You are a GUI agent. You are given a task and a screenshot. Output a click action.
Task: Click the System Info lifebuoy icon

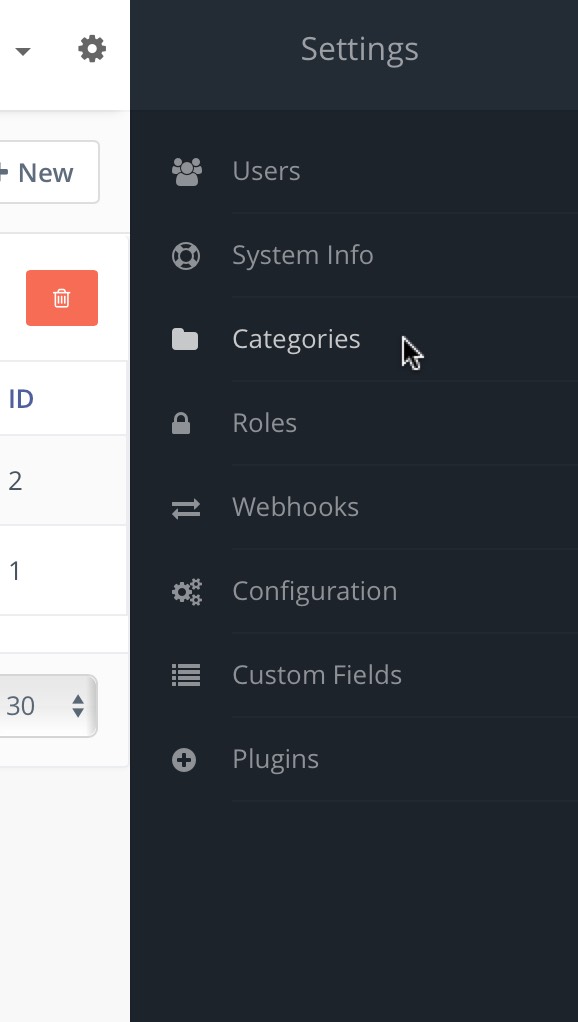(x=186, y=256)
